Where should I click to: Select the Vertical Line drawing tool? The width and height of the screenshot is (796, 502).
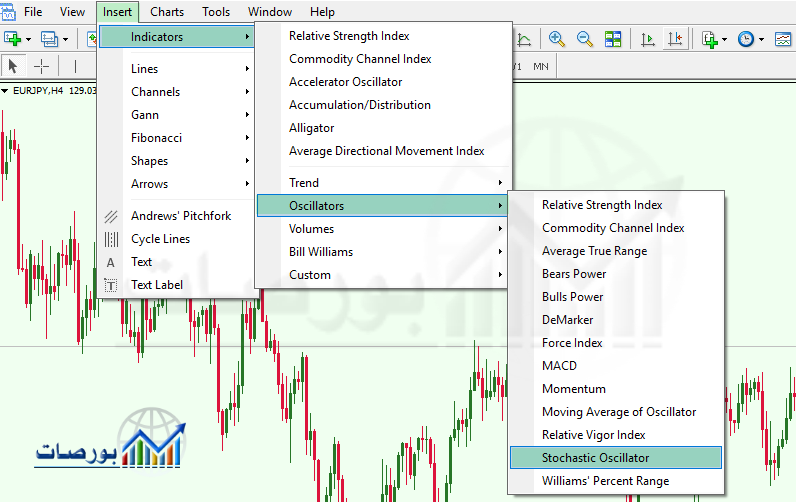click(75, 66)
